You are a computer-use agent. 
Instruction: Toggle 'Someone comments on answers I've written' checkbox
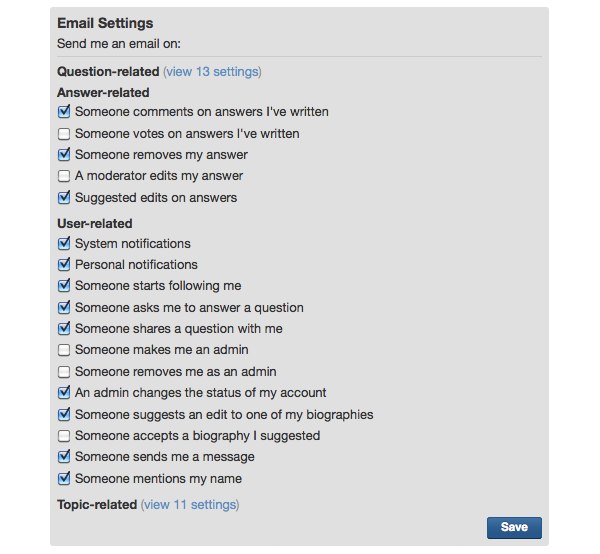[x=65, y=112]
